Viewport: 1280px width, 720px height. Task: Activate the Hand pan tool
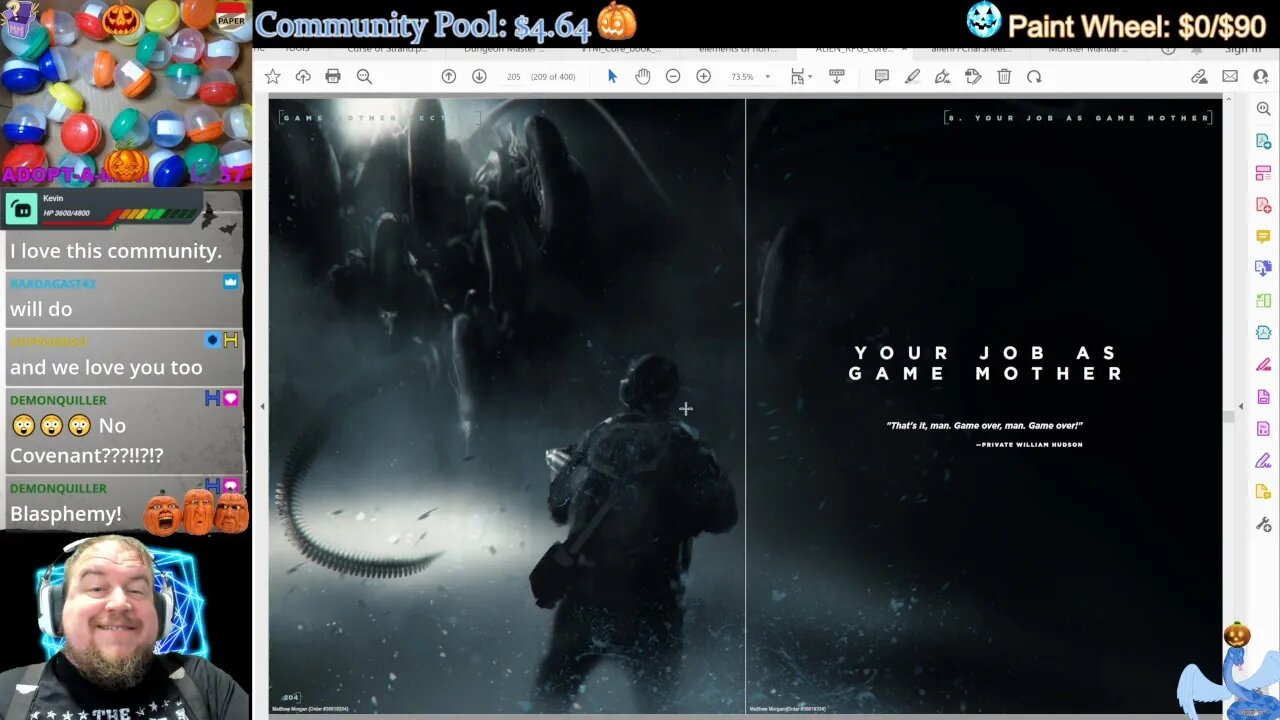click(x=643, y=77)
